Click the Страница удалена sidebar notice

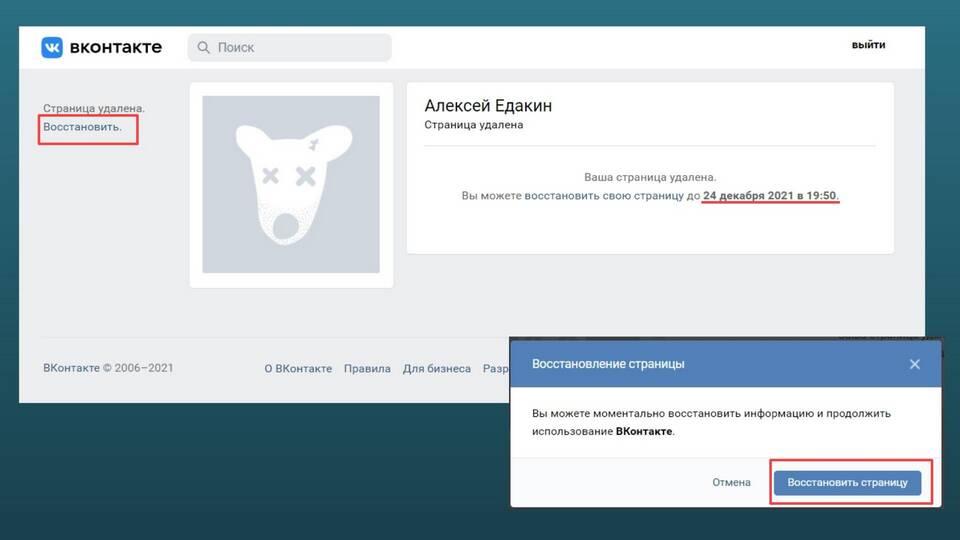pyautogui.click(x=94, y=108)
